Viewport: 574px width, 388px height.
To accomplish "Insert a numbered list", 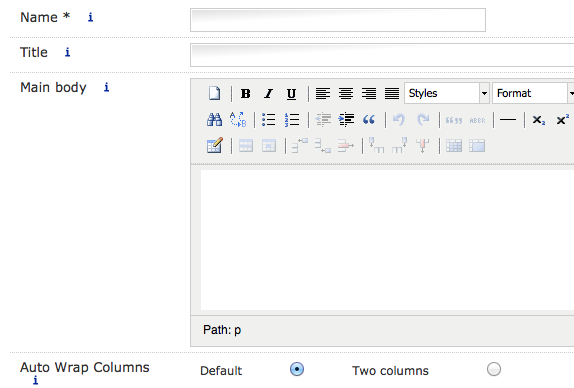I will 292,120.
